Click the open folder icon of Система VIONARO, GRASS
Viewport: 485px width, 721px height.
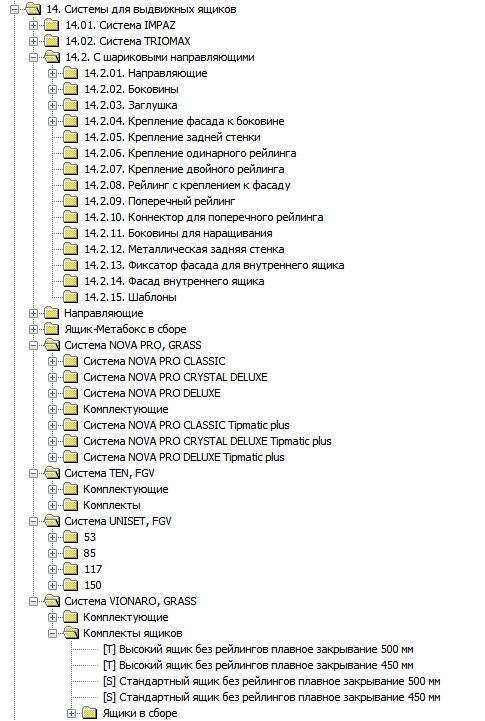point(52,601)
